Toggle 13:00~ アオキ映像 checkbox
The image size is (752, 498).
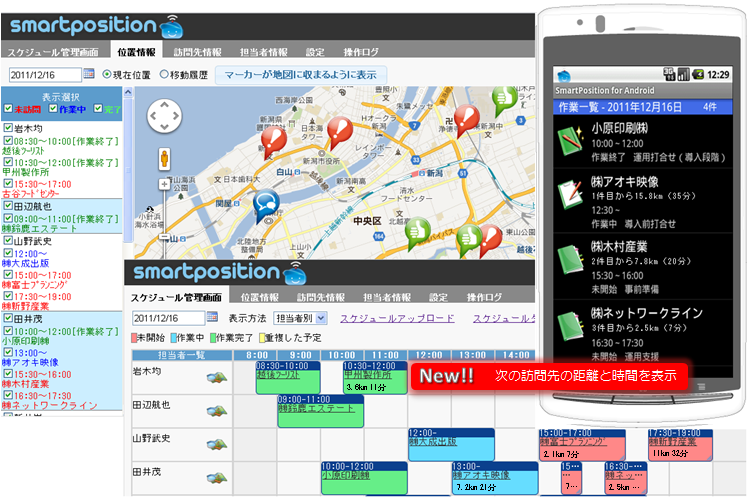pyautogui.click(x=8, y=353)
